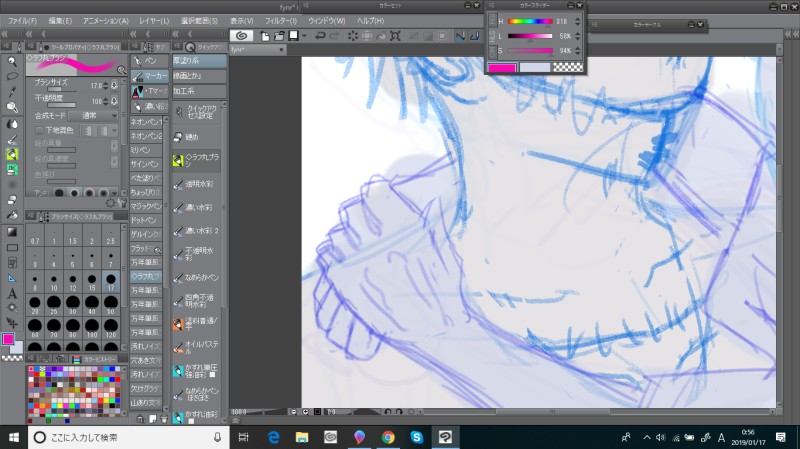Pick main magenta color swatch in toolbar
Image resolution: width=800 pixels, height=449 pixels.
8,339
